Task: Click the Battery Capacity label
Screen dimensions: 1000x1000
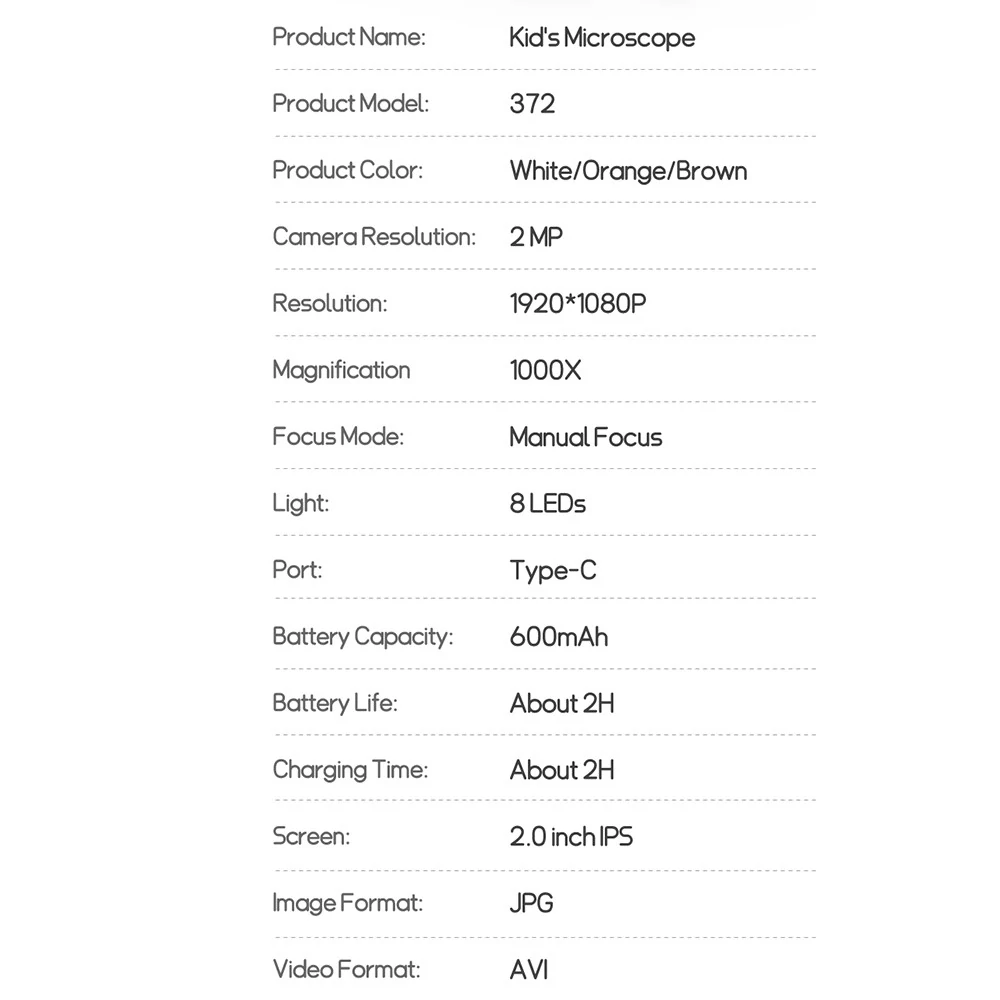Action: point(363,637)
